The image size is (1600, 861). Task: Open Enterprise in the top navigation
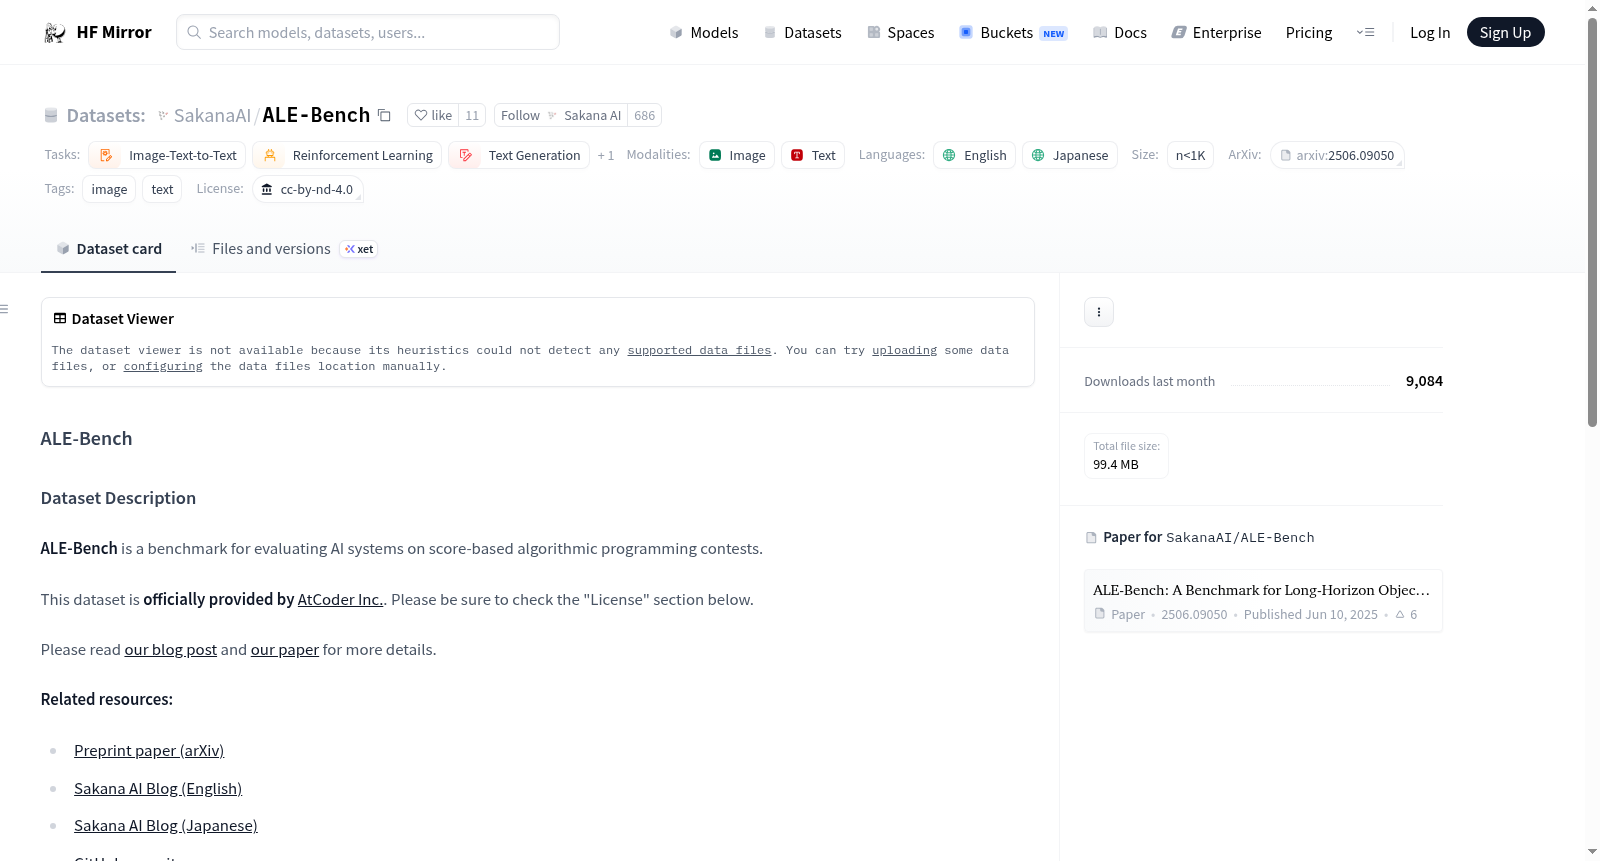(x=1216, y=33)
